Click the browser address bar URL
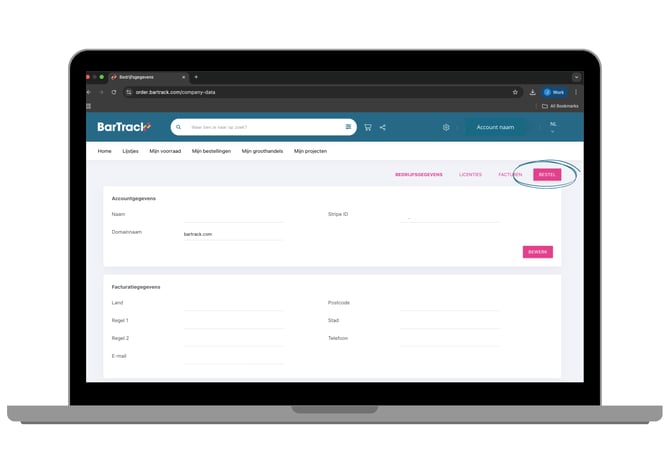 176,92
